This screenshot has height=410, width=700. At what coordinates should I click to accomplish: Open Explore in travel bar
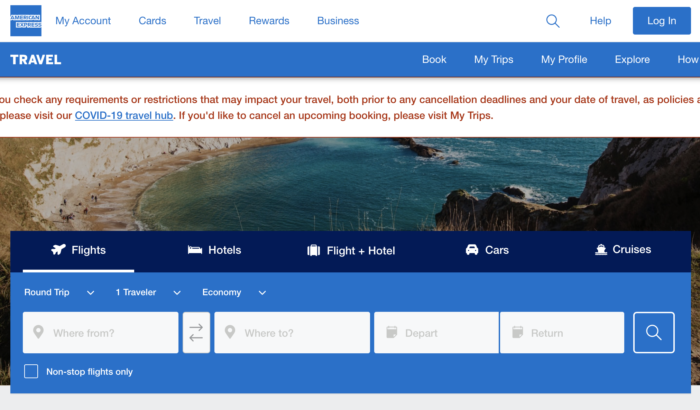pyautogui.click(x=632, y=59)
